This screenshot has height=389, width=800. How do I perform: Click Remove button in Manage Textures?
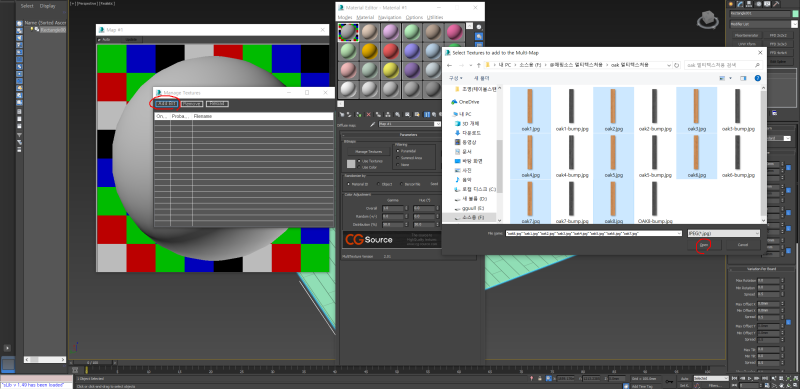point(192,104)
